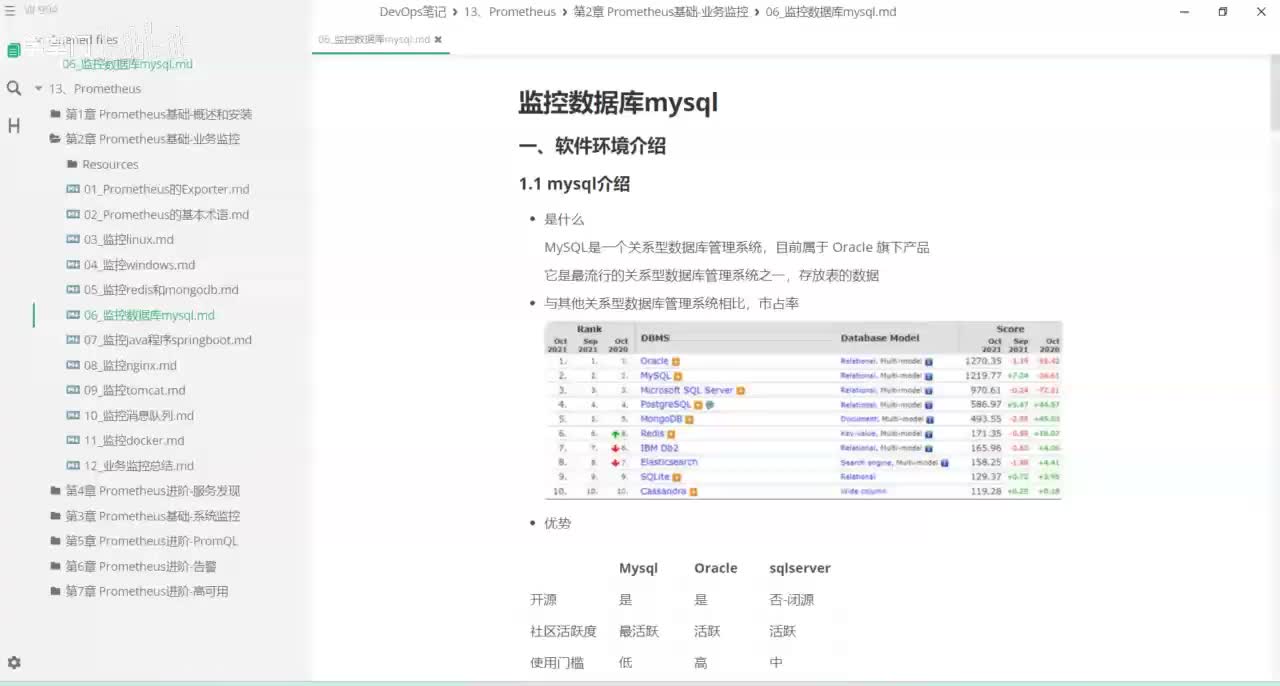
Task: Click the folder icon of 第1章 Prometheus基础-概述和安装
Action: [56, 114]
